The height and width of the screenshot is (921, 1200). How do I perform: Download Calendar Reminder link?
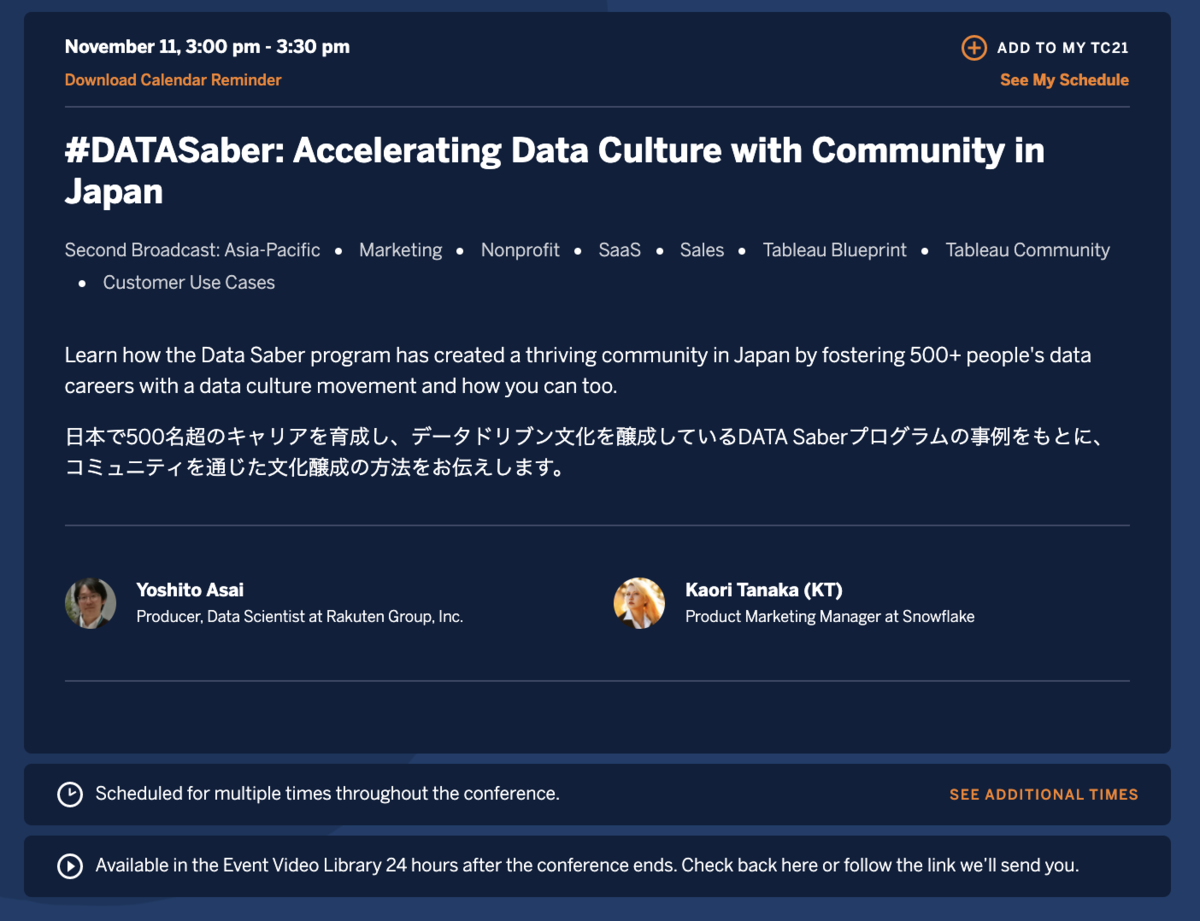[173, 80]
